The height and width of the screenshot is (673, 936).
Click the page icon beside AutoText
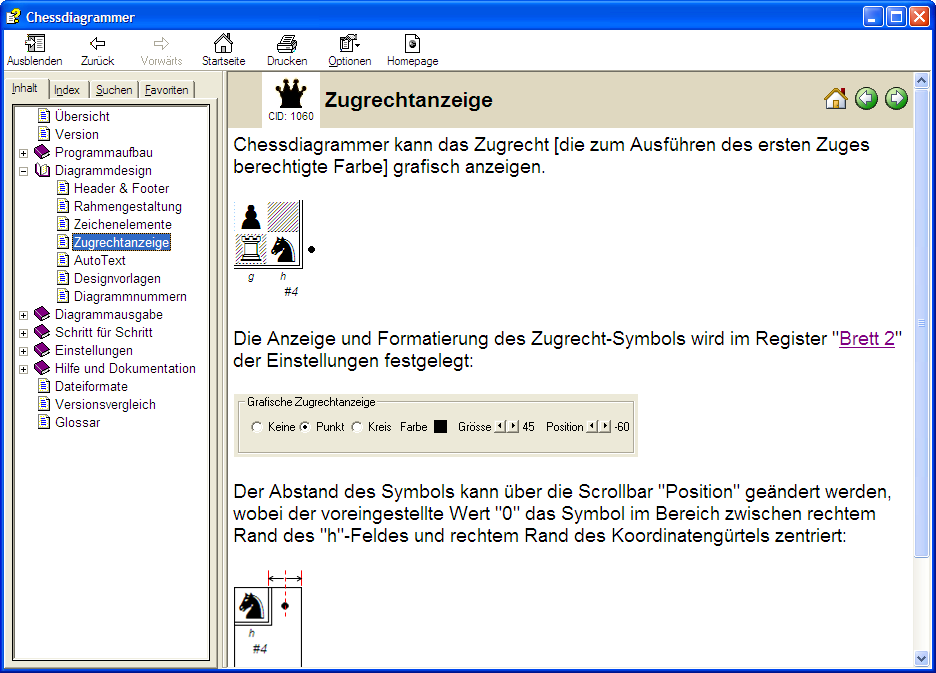point(63,260)
